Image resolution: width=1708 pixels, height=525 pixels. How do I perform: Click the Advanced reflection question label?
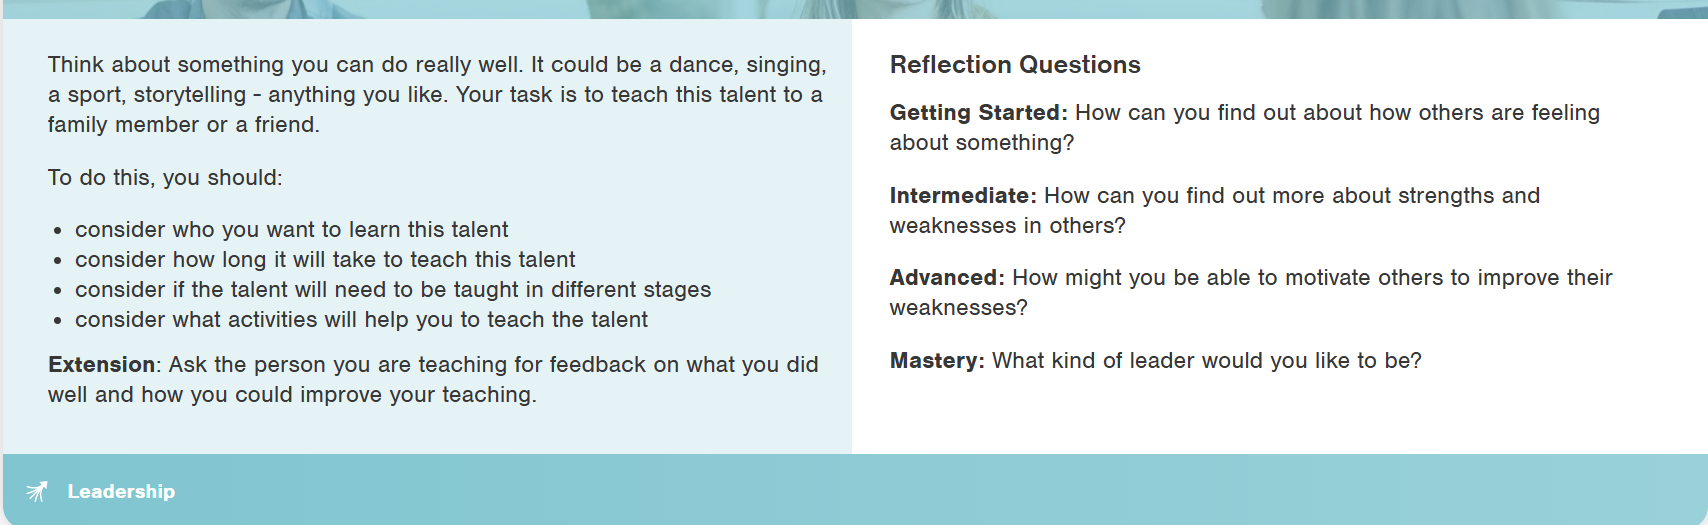[947, 278]
